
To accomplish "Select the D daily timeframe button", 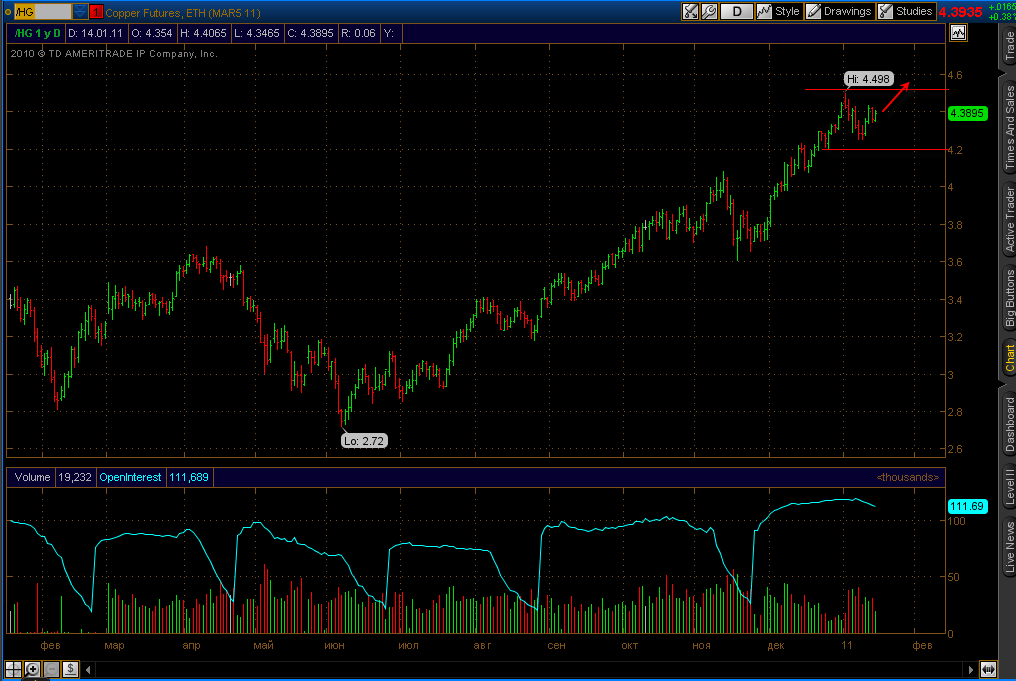I will click(737, 11).
